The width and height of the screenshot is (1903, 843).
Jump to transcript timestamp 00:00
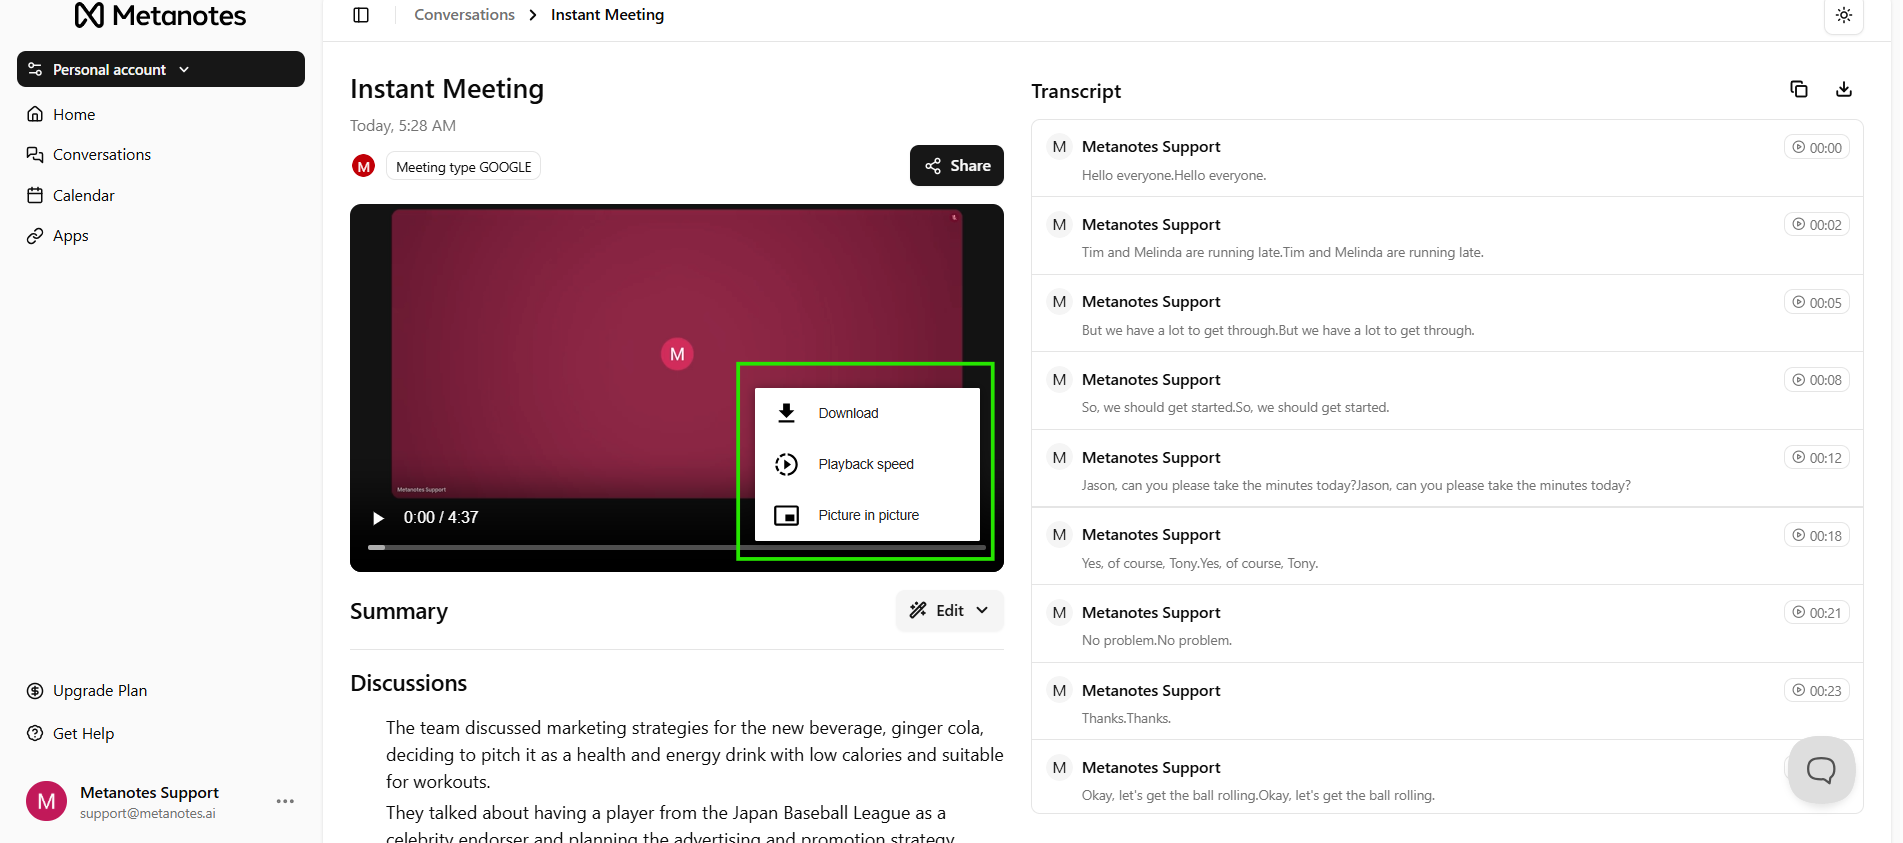coord(1817,147)
